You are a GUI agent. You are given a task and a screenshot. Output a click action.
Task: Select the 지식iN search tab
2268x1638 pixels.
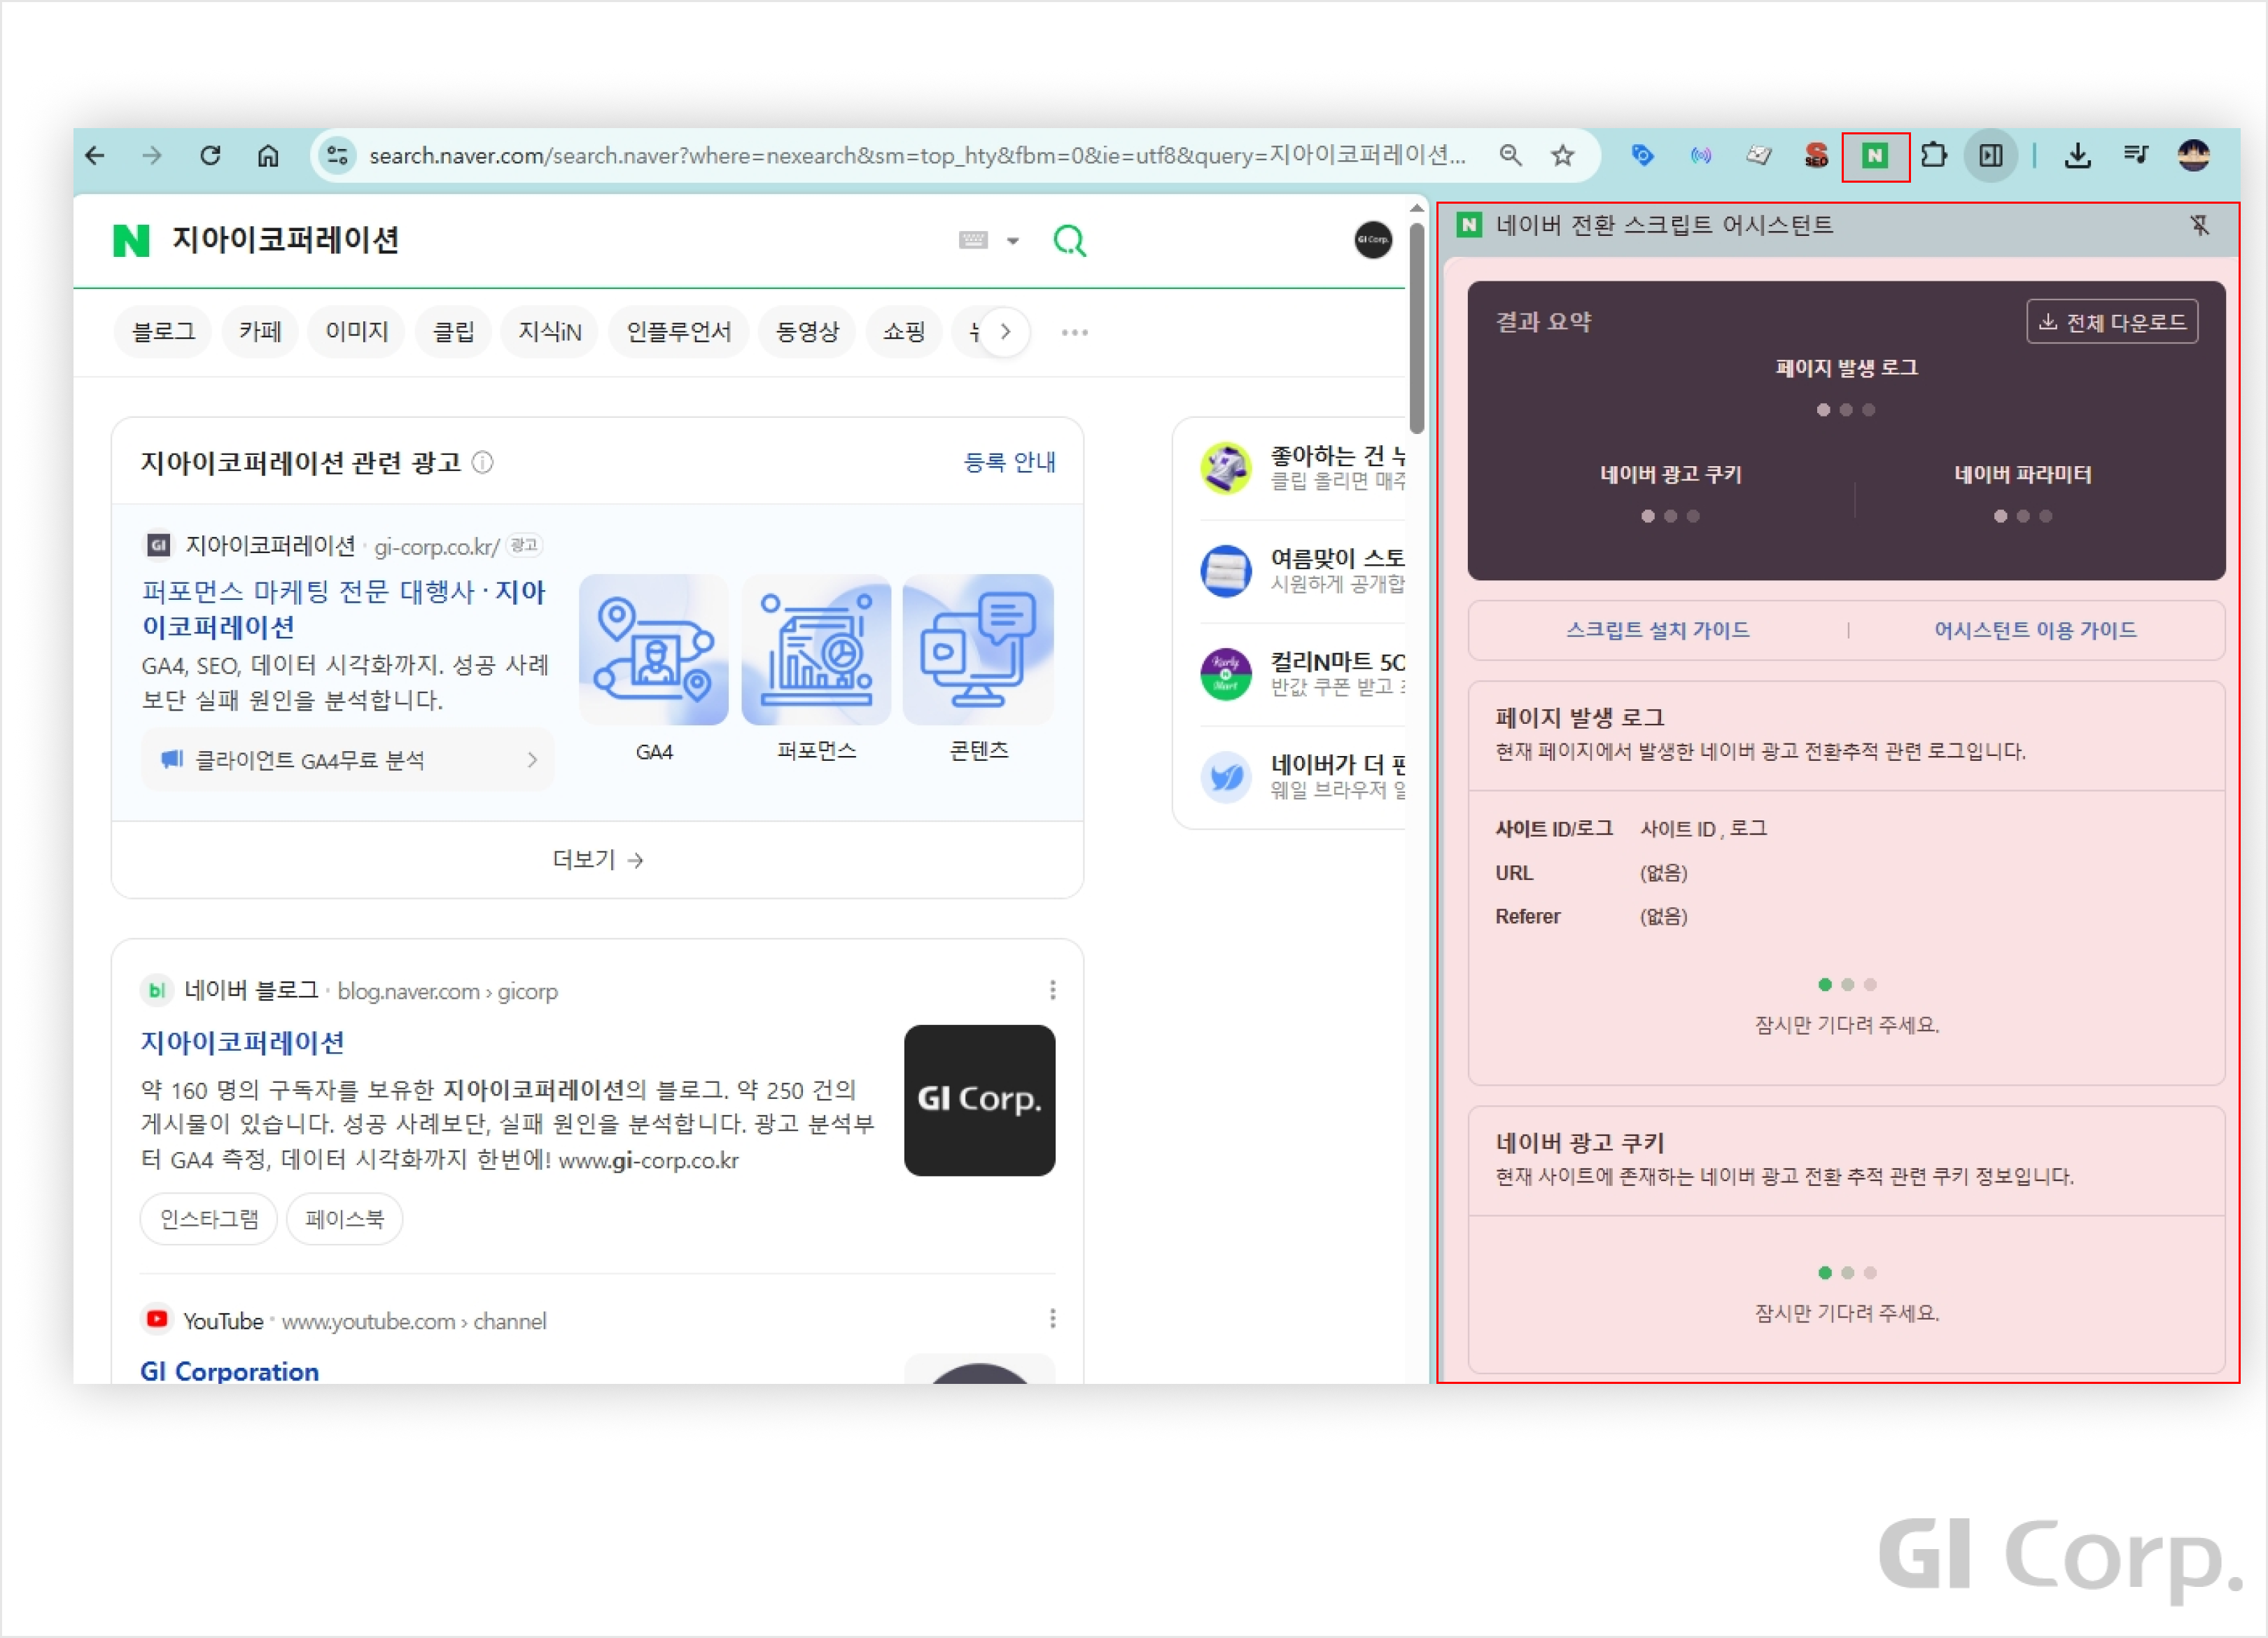tap(550, 332)
